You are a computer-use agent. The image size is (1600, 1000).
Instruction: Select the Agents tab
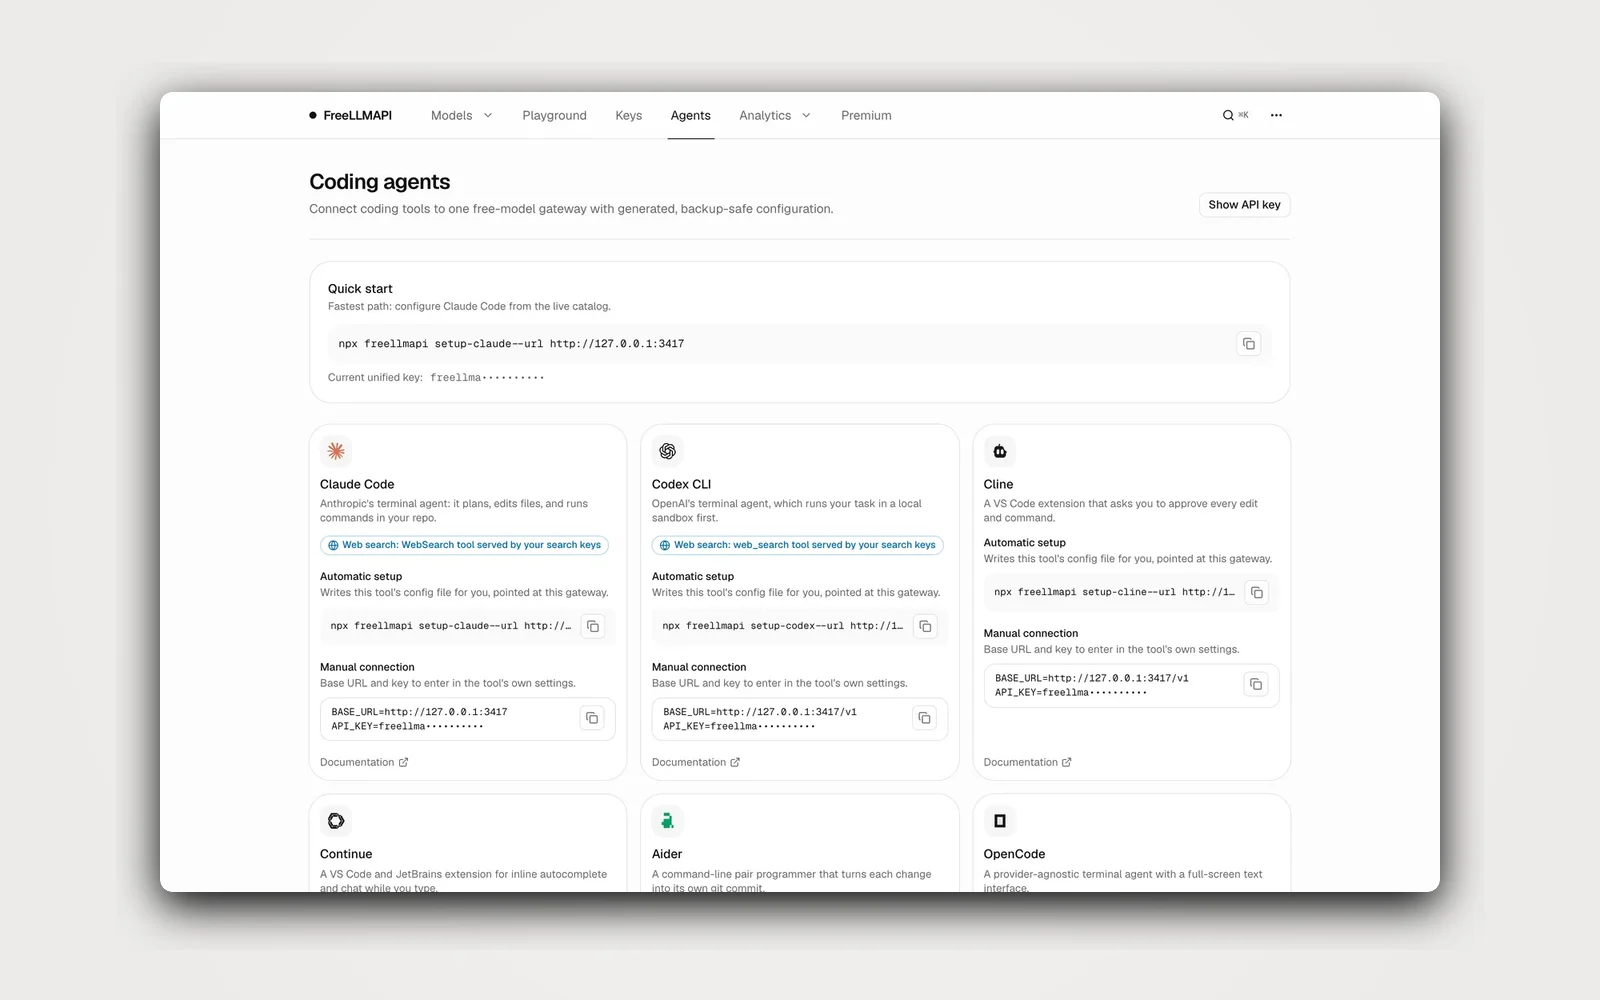click(691, 116)
